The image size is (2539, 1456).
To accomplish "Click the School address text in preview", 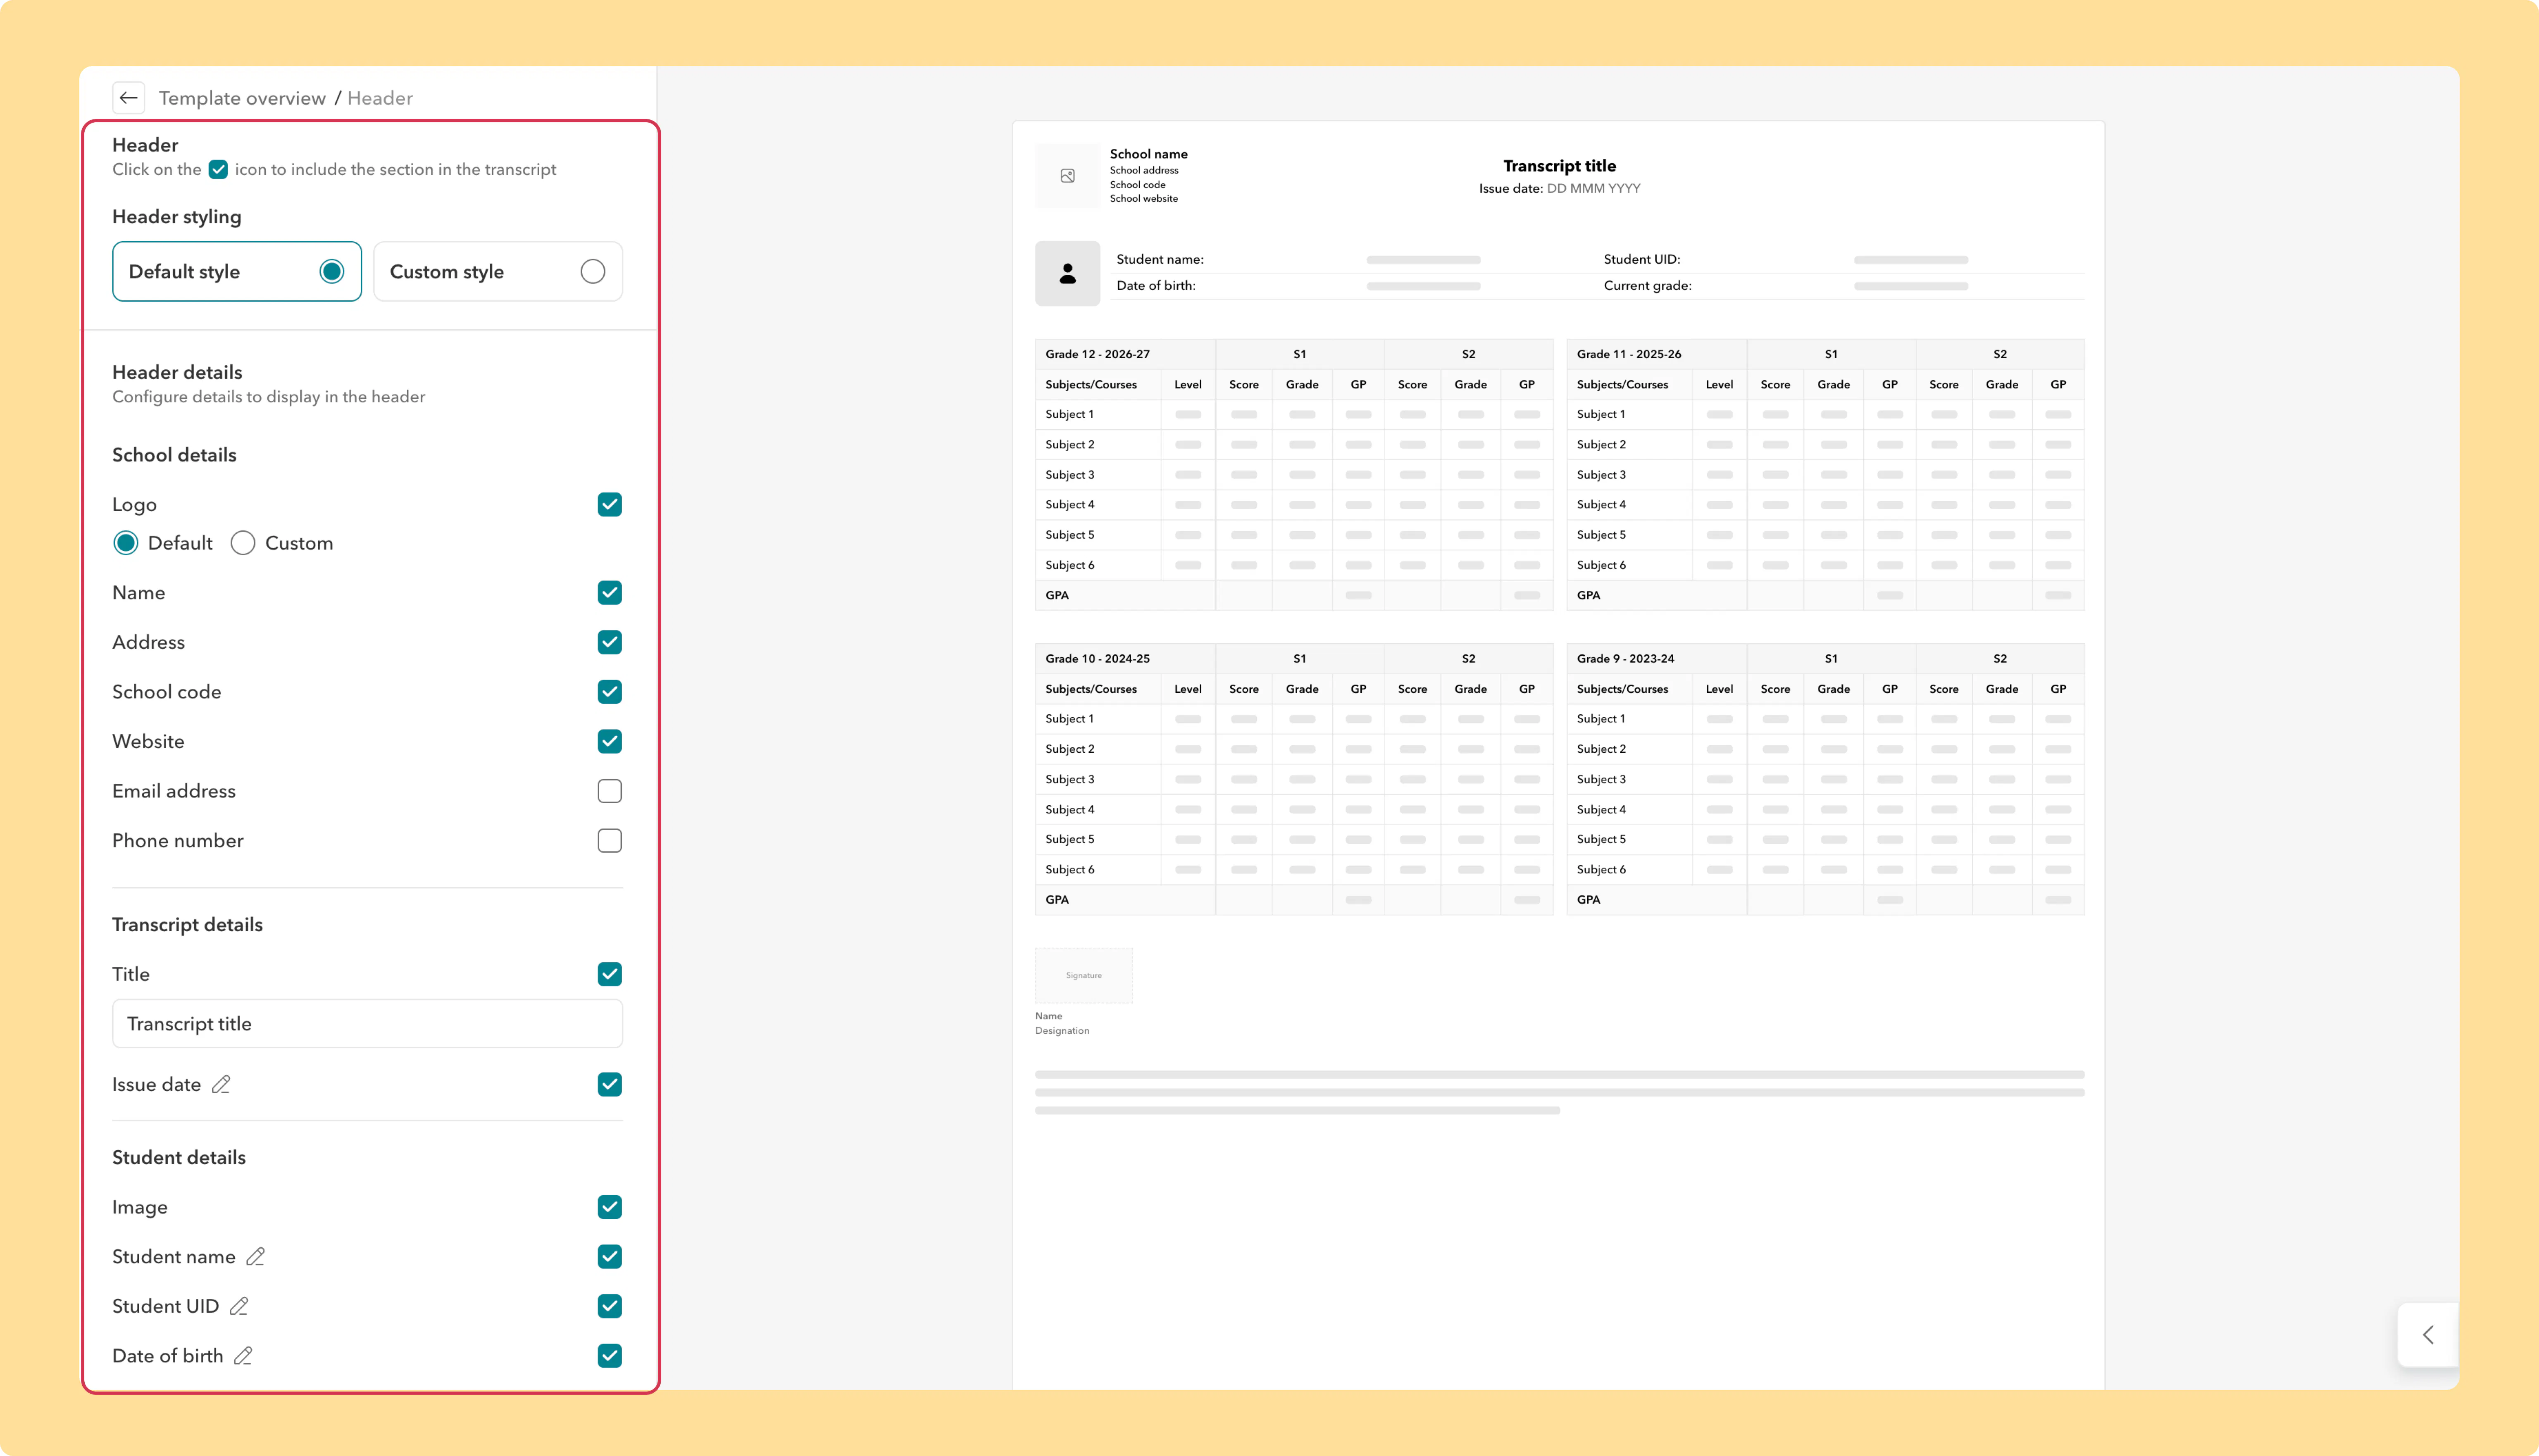I will (x=1144, y=171).
